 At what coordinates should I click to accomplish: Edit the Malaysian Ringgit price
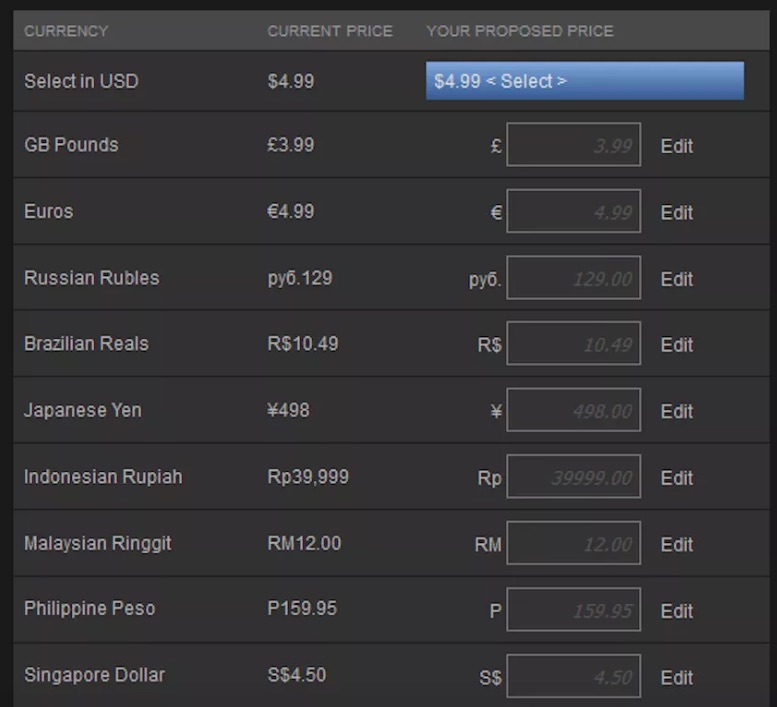tap(676, 544)
